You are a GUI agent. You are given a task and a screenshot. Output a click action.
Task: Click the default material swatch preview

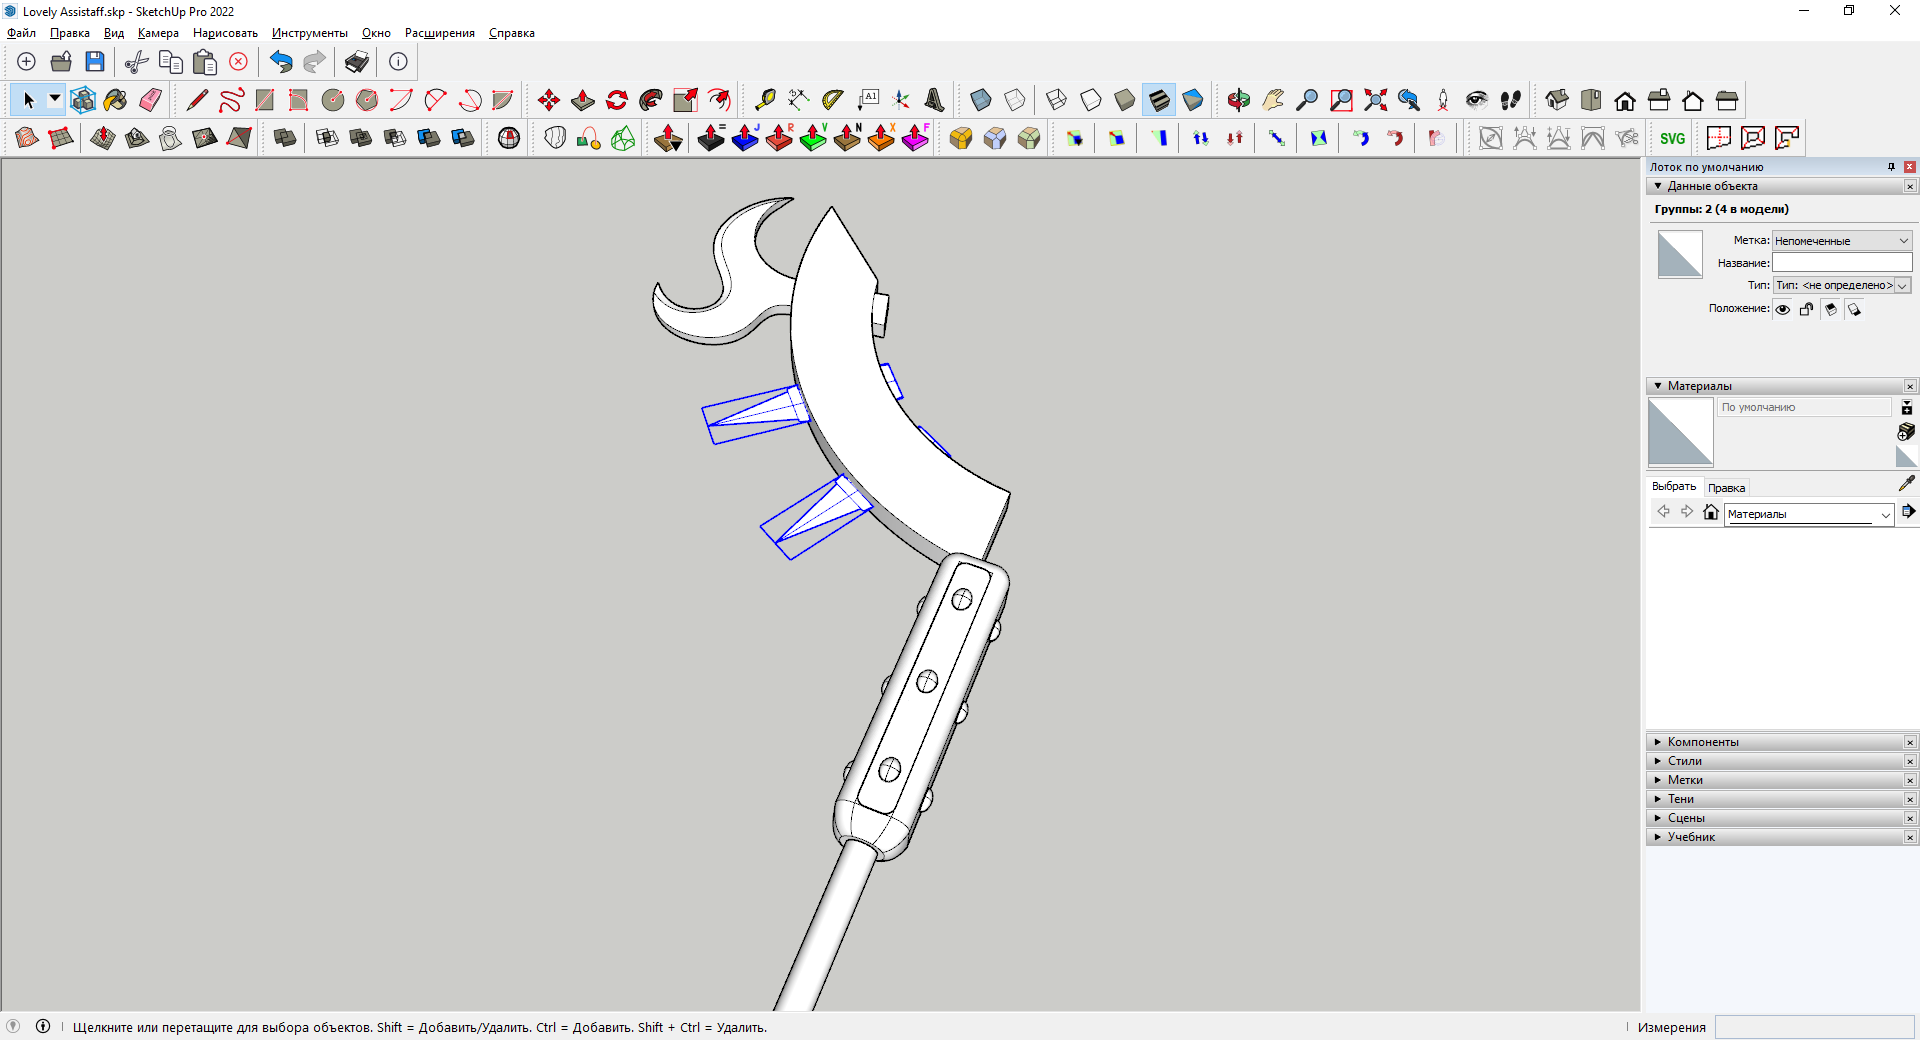click(1680, 432)
